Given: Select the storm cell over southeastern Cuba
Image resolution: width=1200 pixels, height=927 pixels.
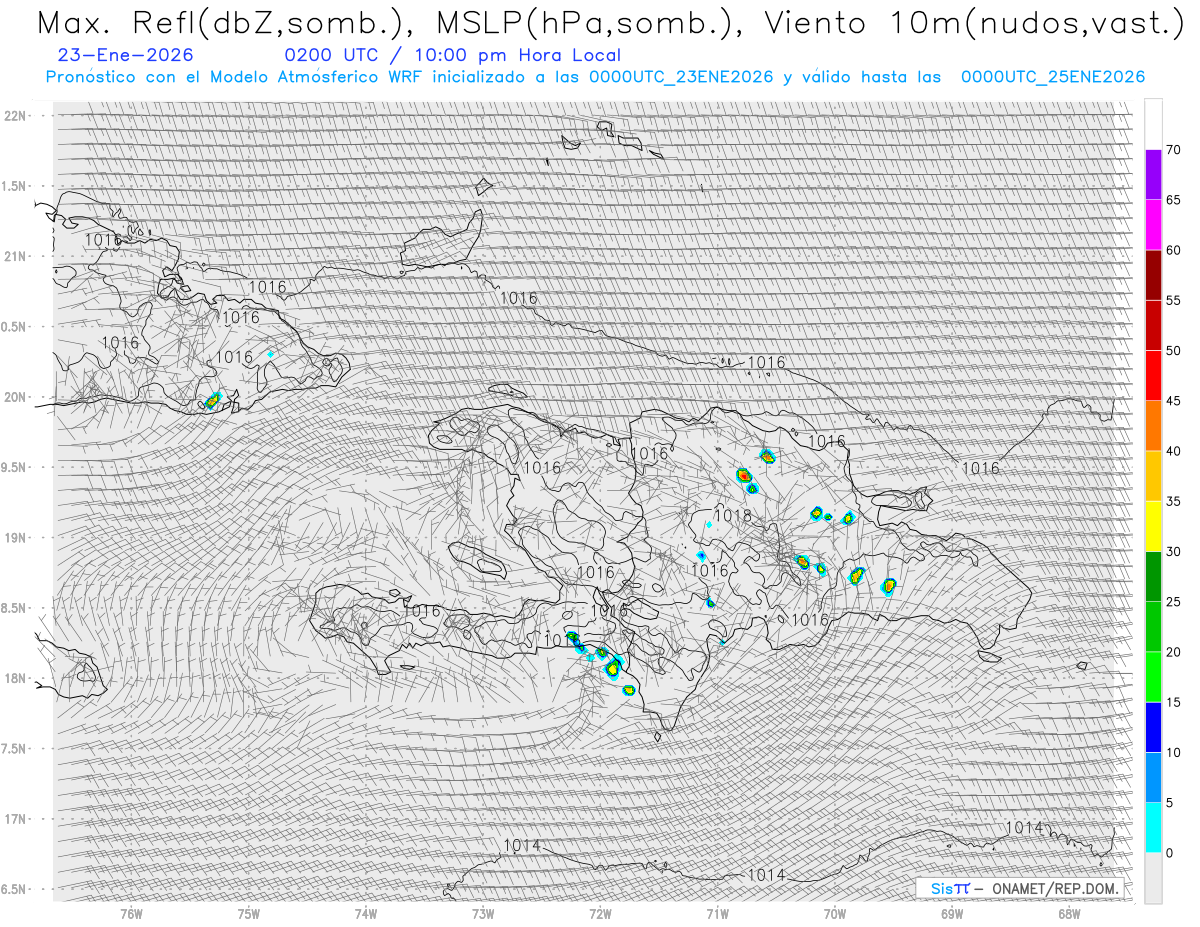Looking at the screenshot, I should coord(212,401).
